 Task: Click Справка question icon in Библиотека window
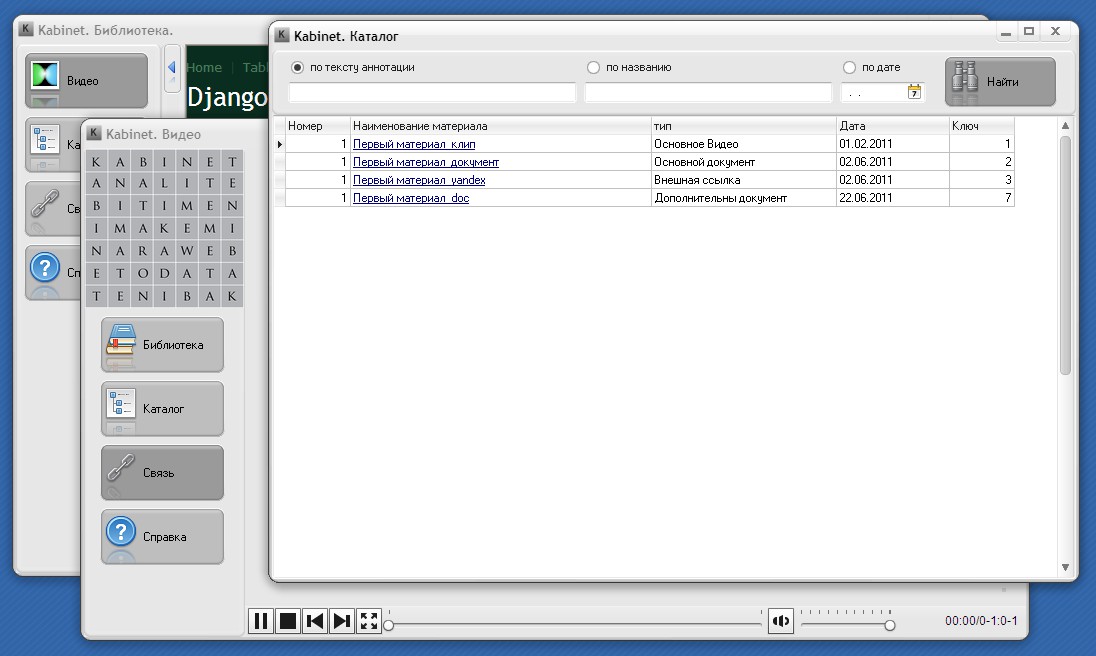[x=45, y=268]
